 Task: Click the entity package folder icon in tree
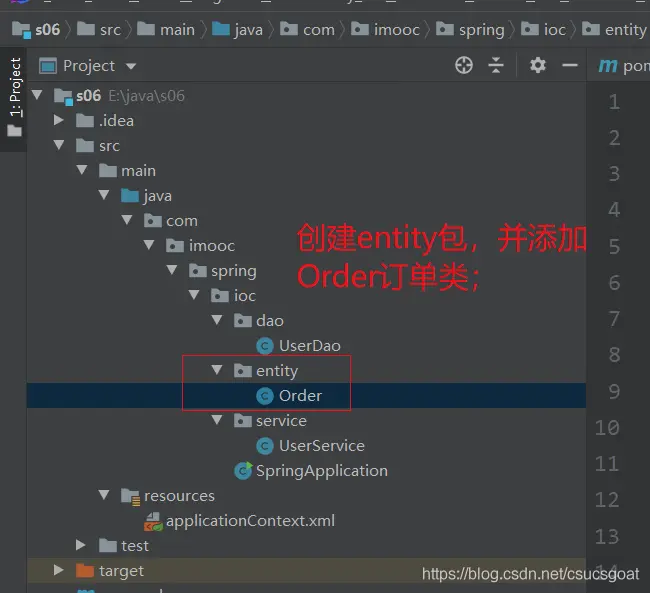[243, 370]
